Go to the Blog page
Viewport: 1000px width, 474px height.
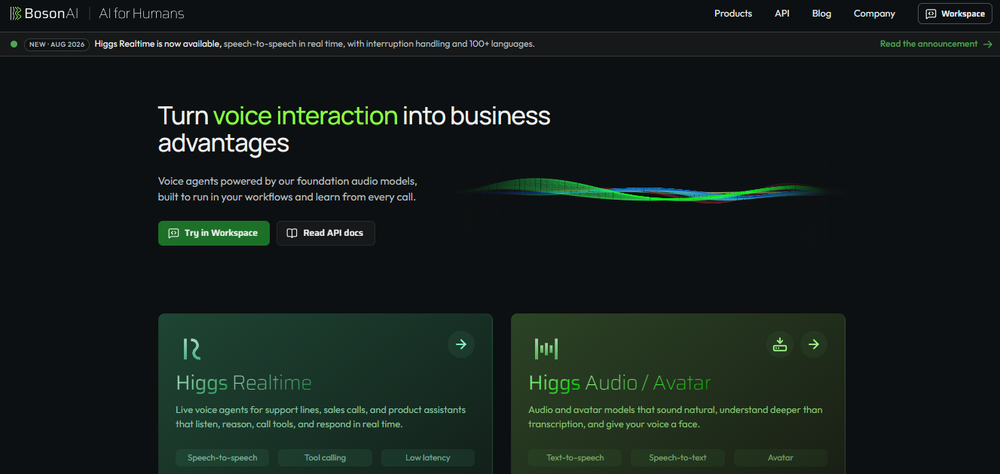821,13
